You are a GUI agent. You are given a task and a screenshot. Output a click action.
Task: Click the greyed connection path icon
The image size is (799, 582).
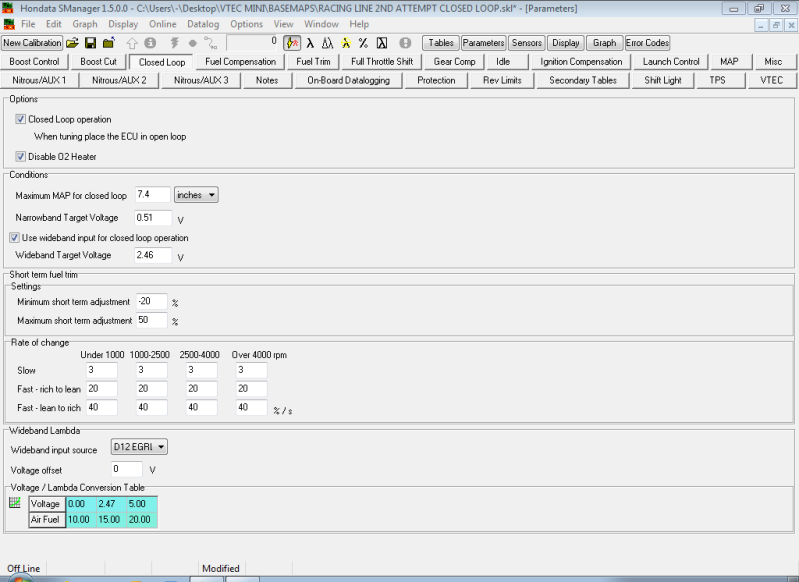(x=210, y=43)
